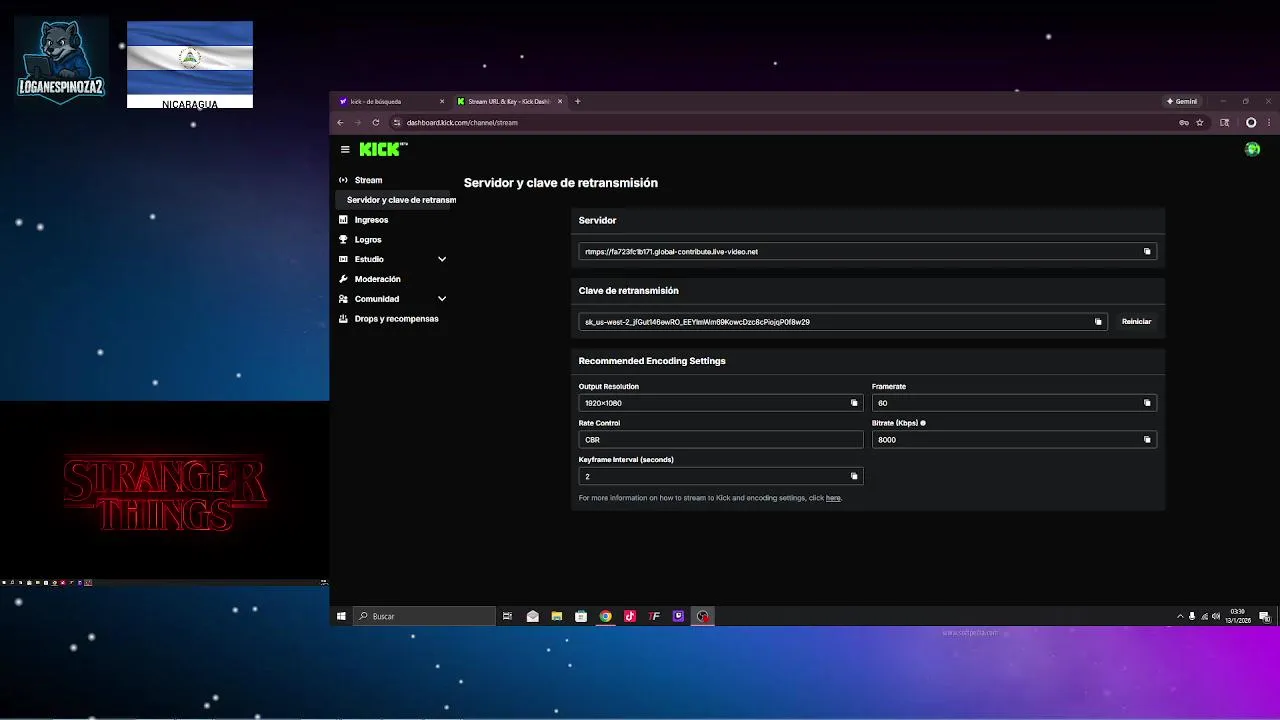1280x720 pixels.
Task: Open notification center in taskbar
Action: click(1264, 616)
